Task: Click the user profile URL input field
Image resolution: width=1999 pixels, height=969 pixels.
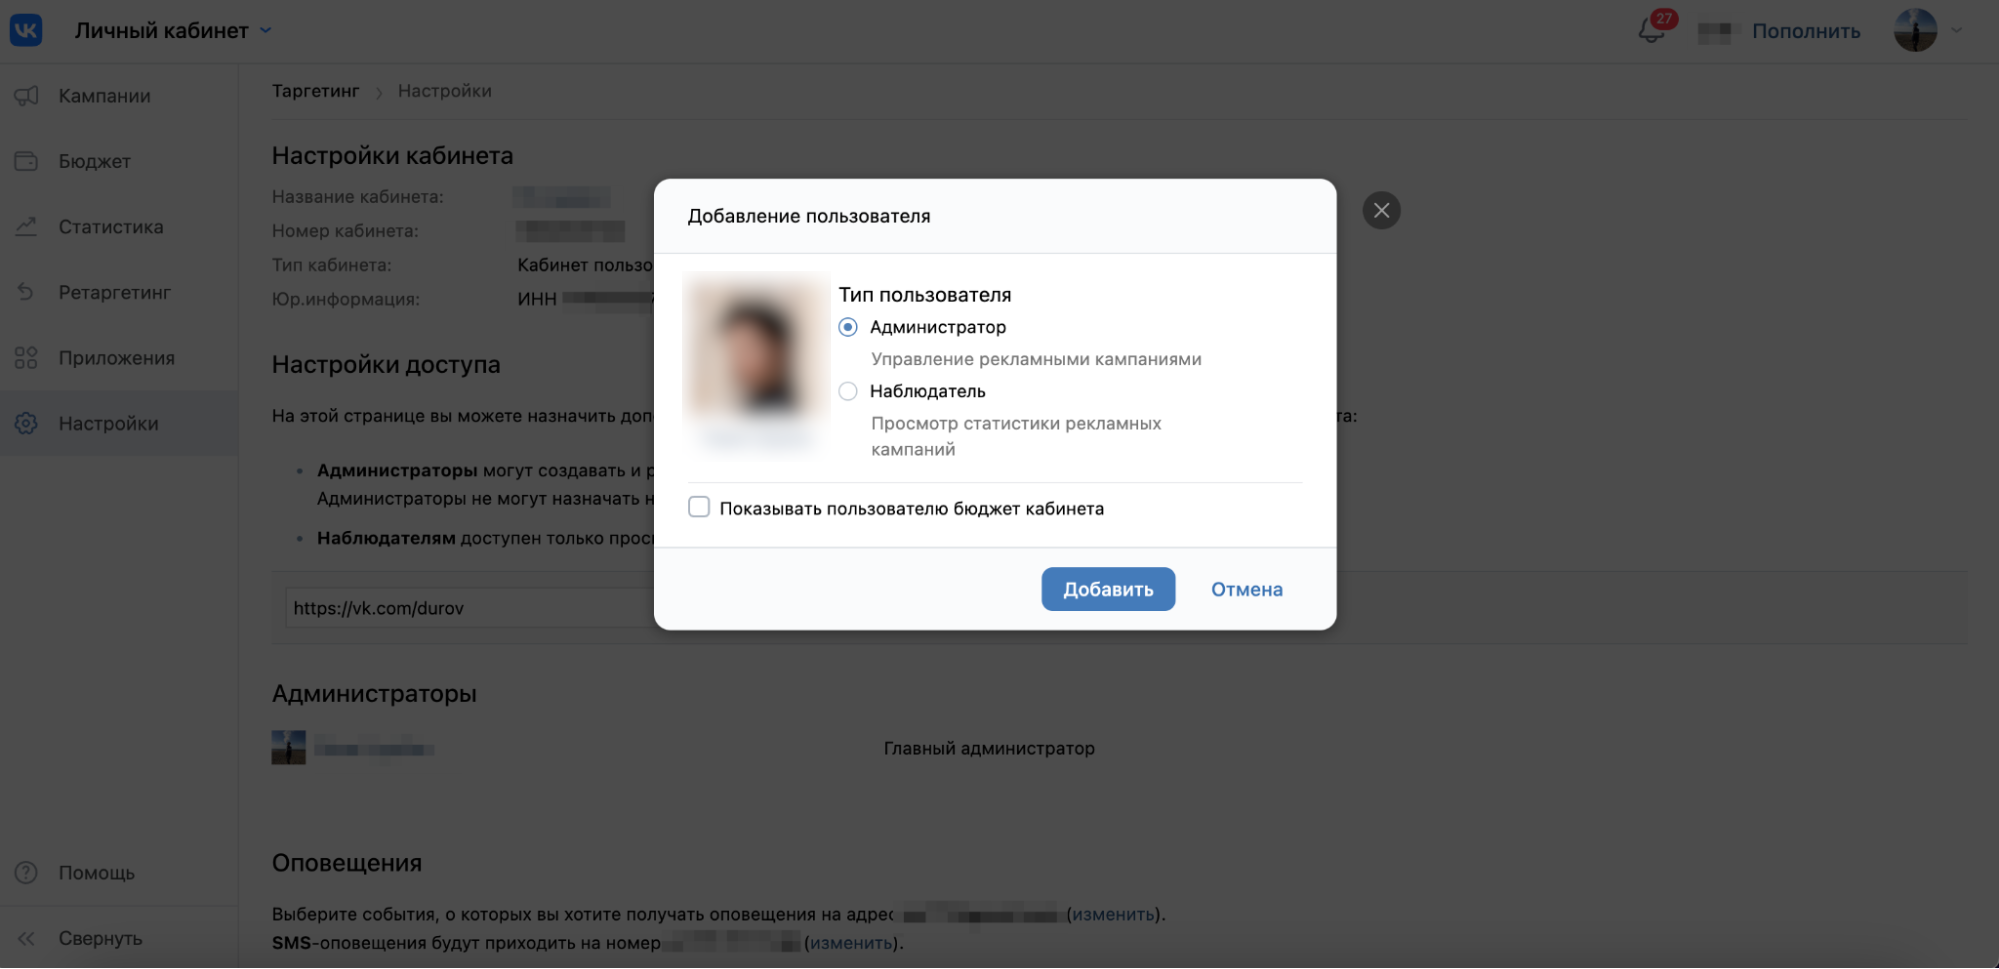Action: [470, 608]
